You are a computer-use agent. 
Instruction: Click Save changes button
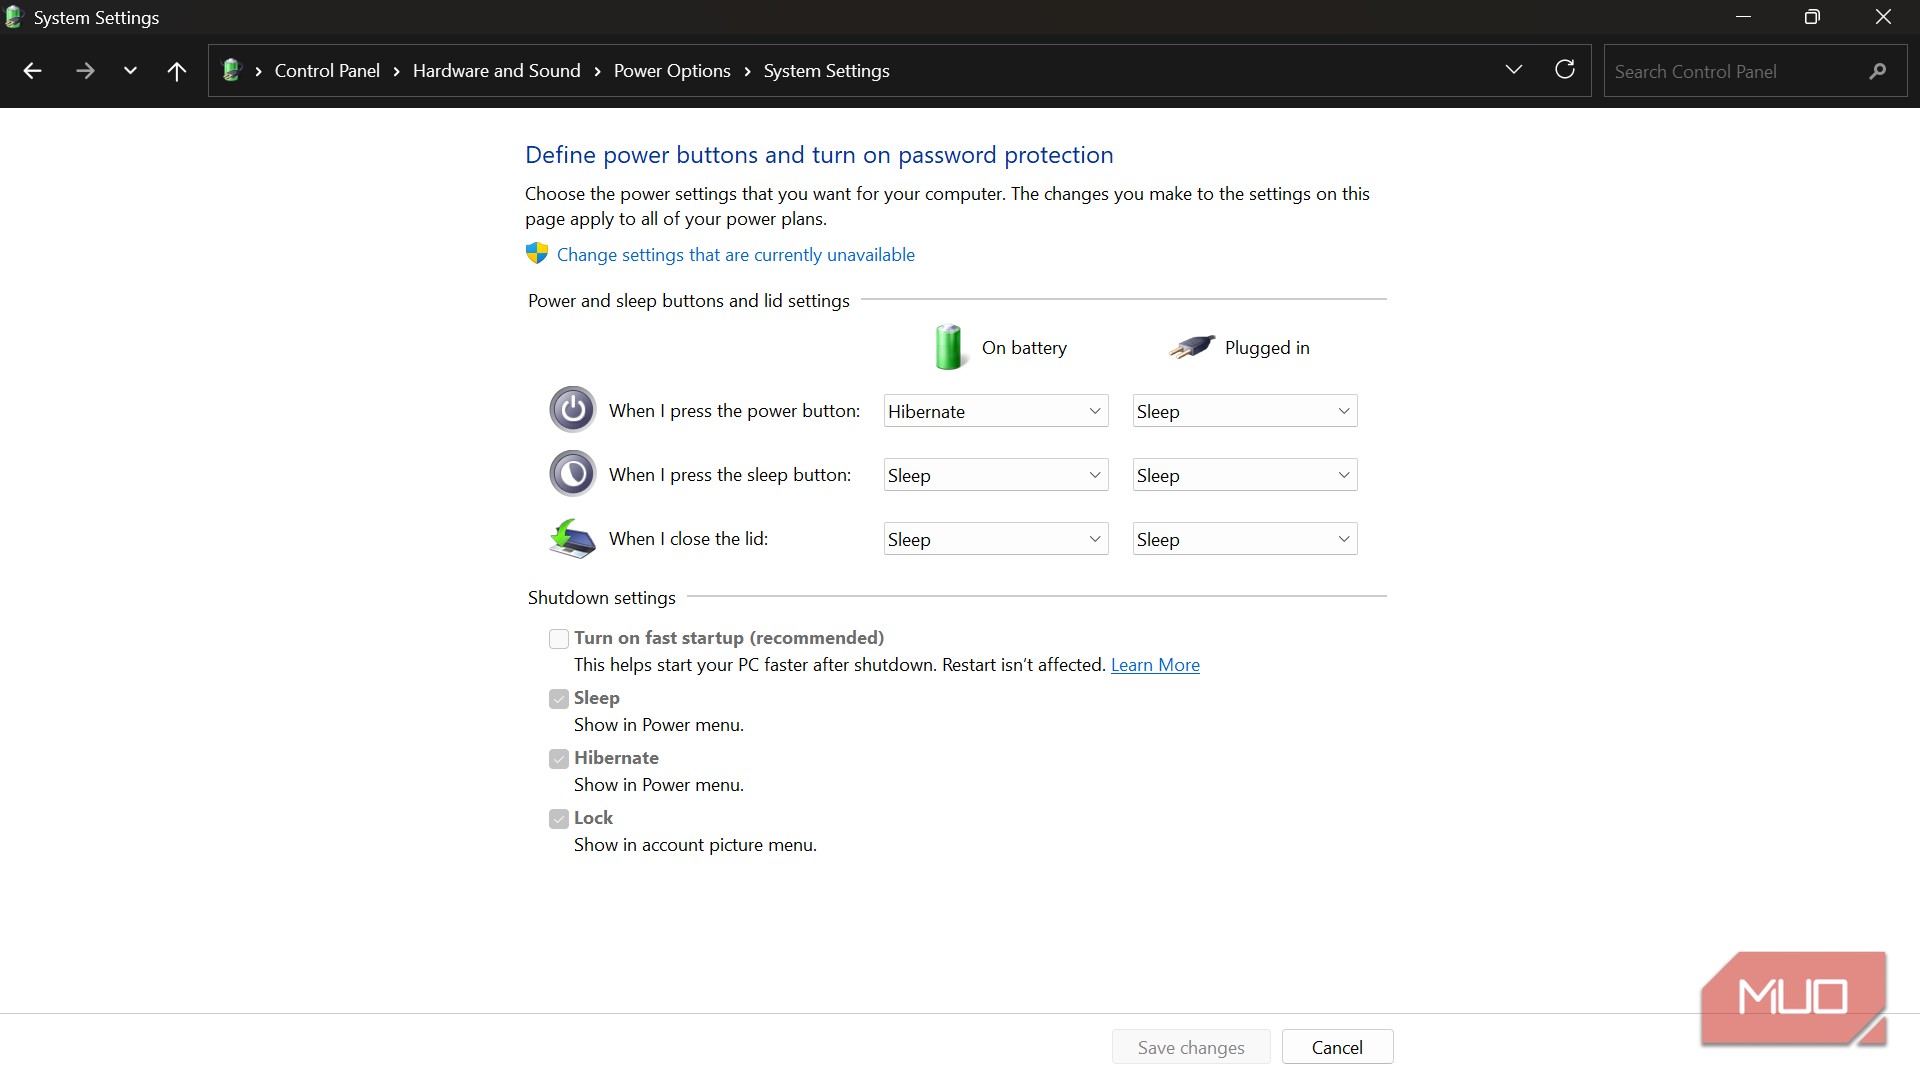click(1191, 1047)
